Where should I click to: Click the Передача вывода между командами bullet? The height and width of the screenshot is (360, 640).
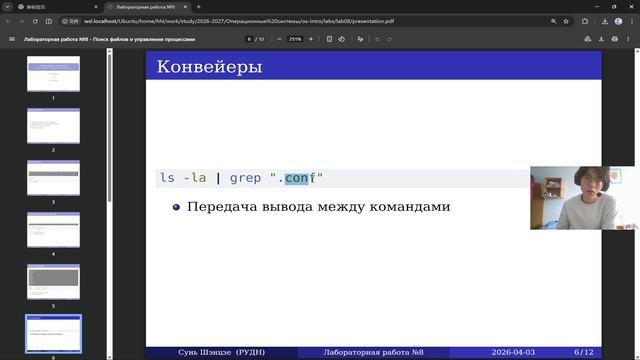(x=318, y=207)
